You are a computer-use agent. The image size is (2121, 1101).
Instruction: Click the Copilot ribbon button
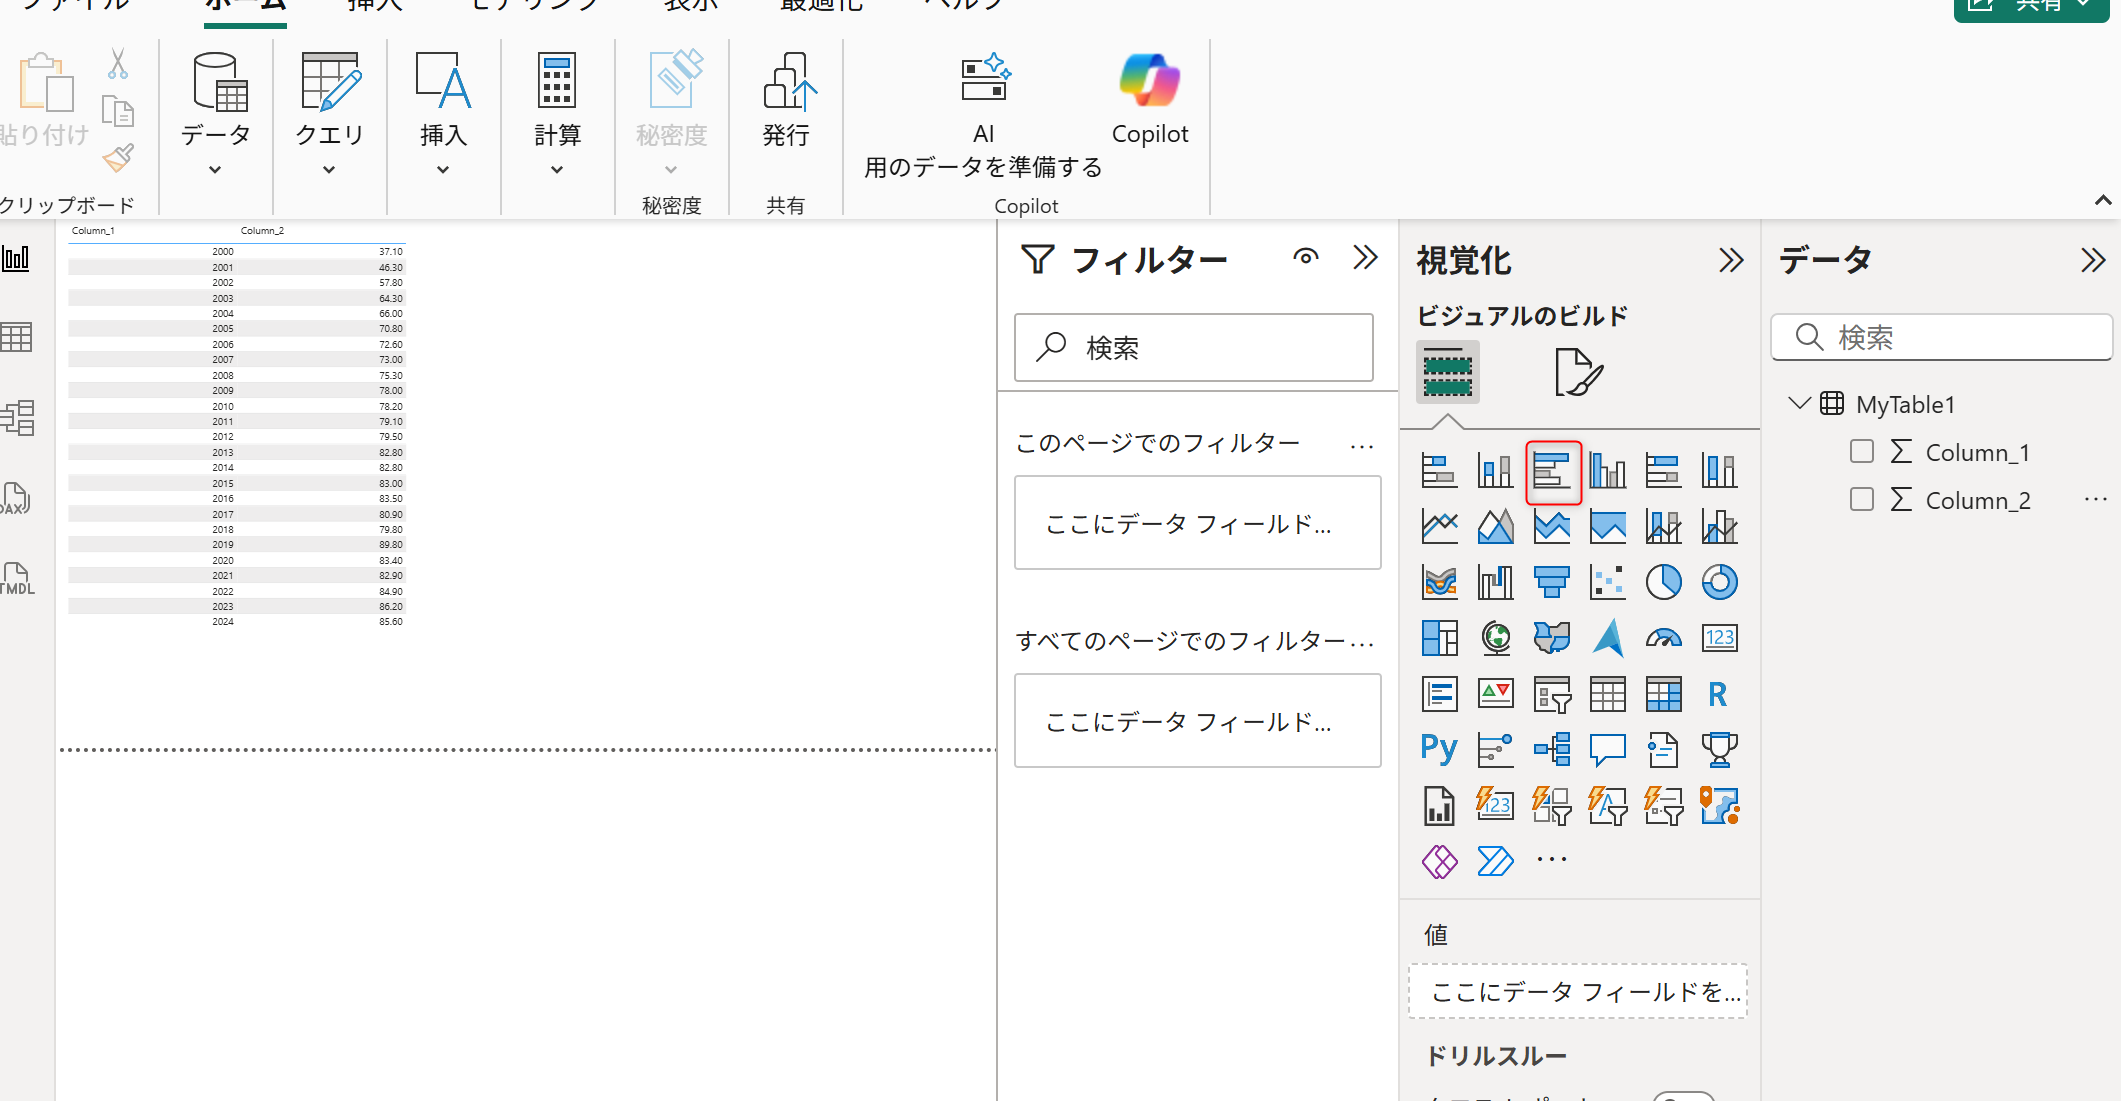pos(1150,100)
